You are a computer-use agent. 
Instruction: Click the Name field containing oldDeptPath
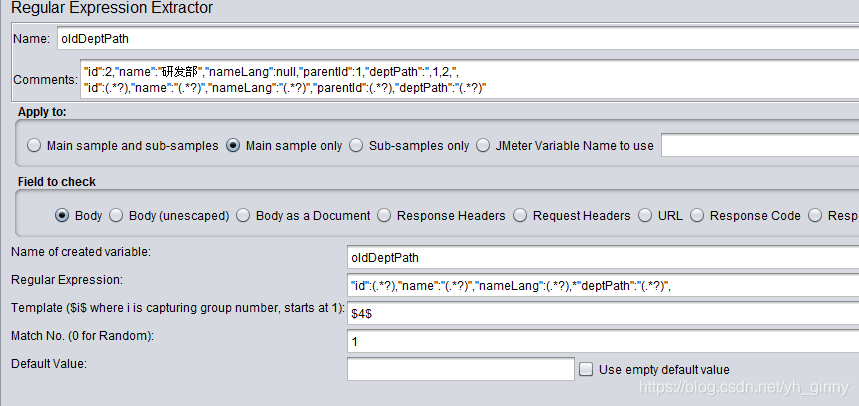click(458, 39)
